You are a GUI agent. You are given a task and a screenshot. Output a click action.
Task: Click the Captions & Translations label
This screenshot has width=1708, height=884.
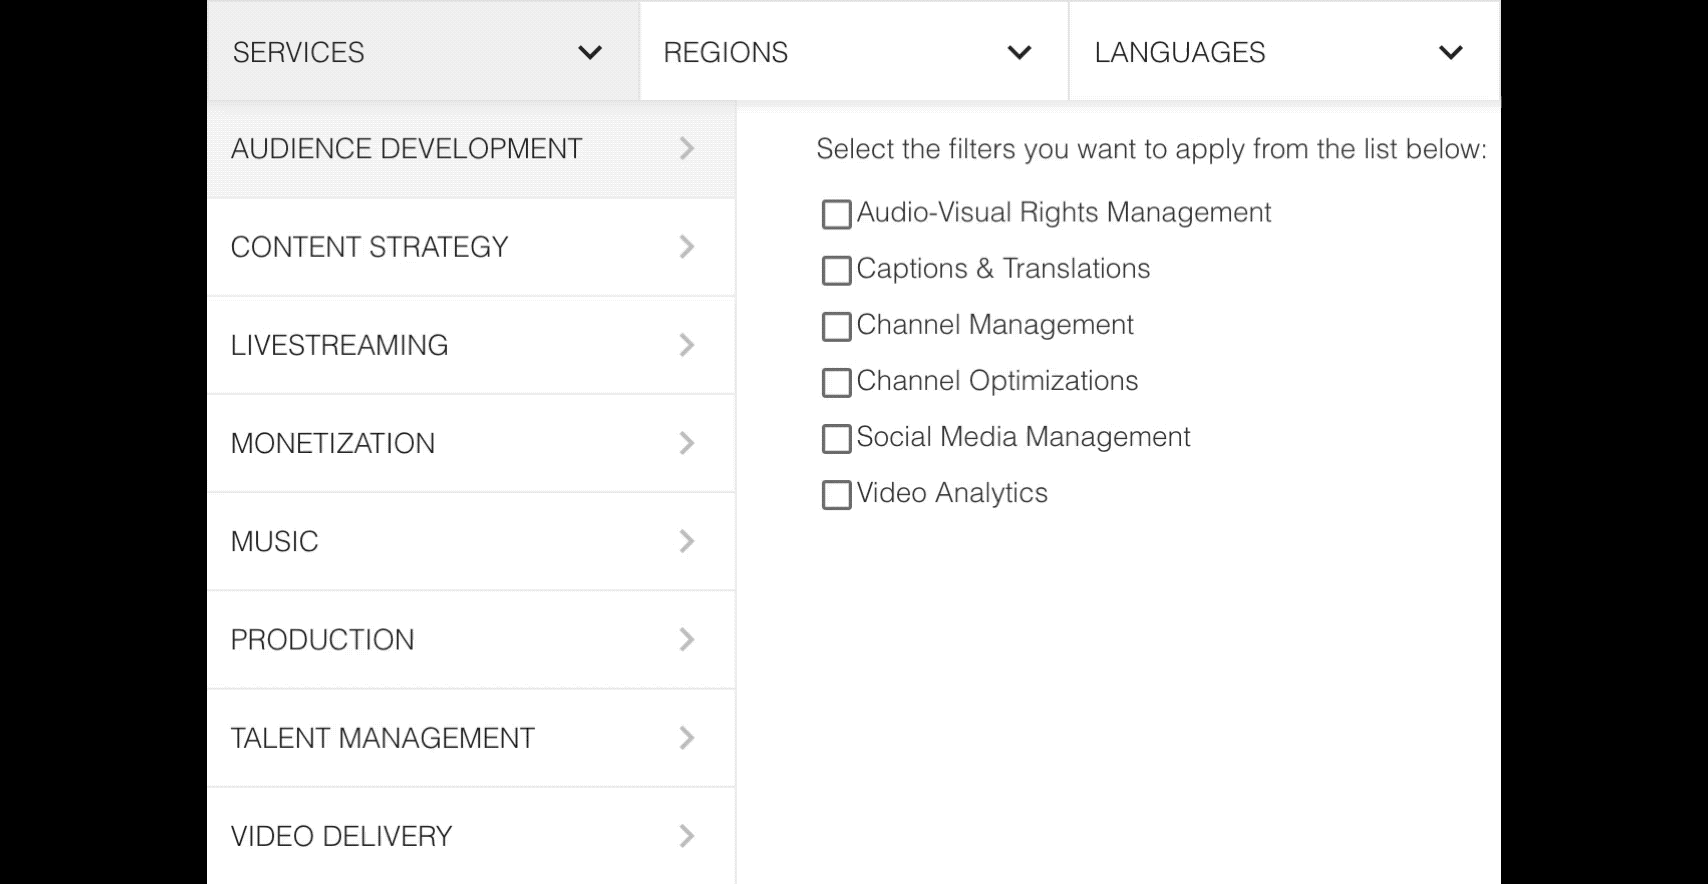click(1003, 268)
